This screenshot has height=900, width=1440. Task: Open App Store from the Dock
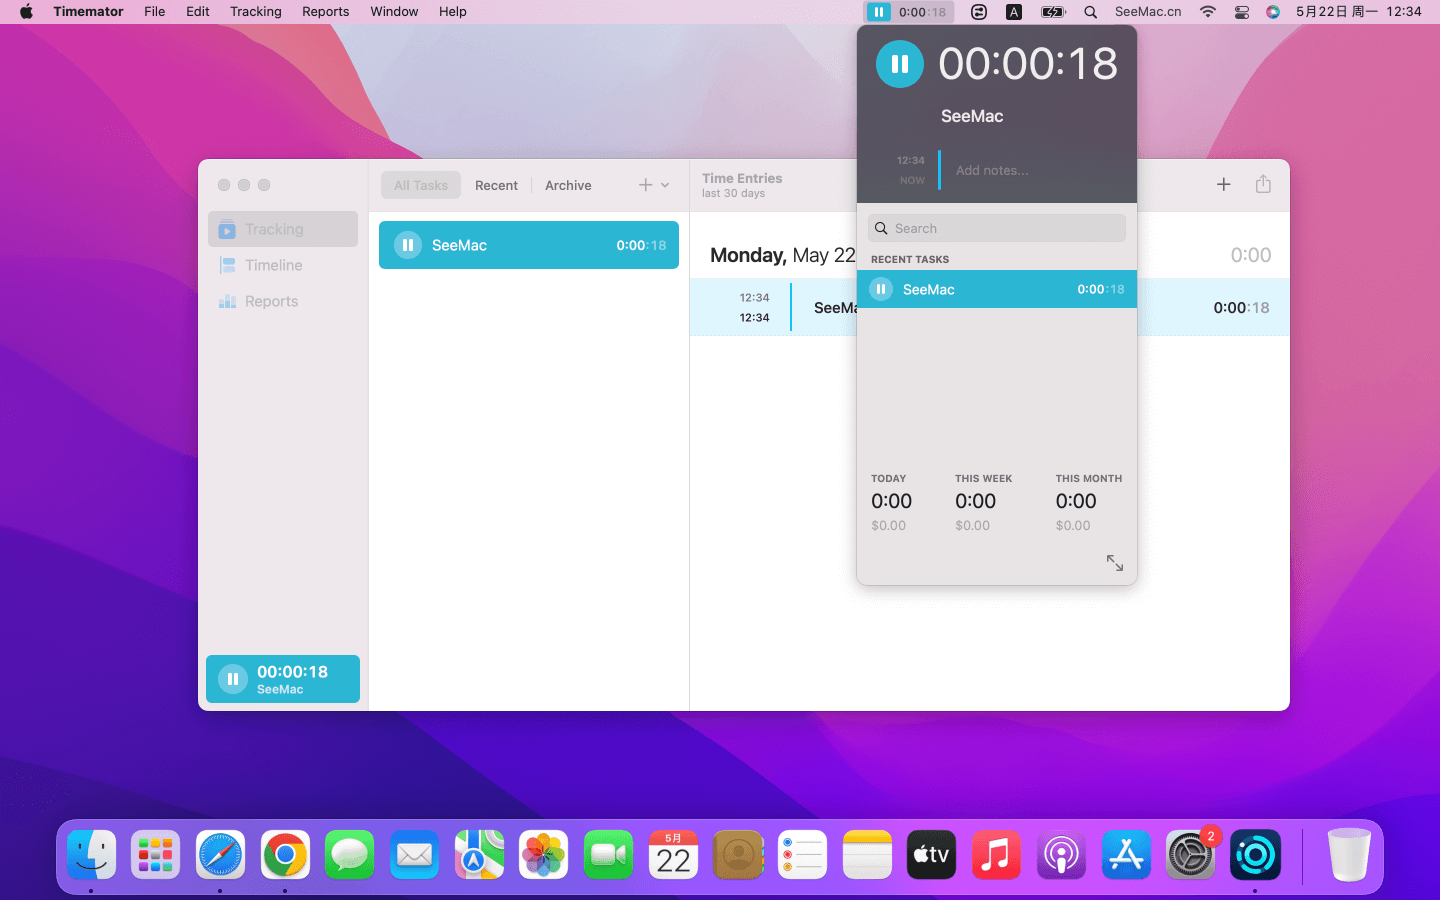pyautogui.click(x=1126, y=855)
